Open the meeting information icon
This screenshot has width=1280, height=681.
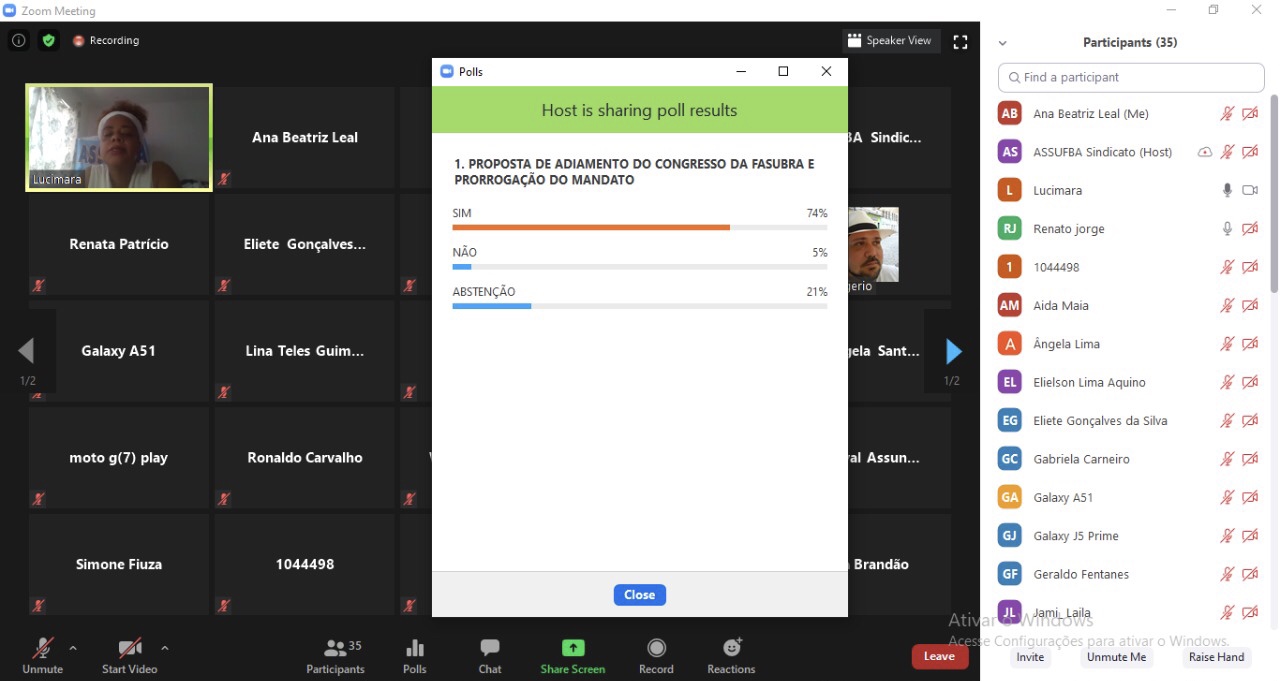[18, 41]
